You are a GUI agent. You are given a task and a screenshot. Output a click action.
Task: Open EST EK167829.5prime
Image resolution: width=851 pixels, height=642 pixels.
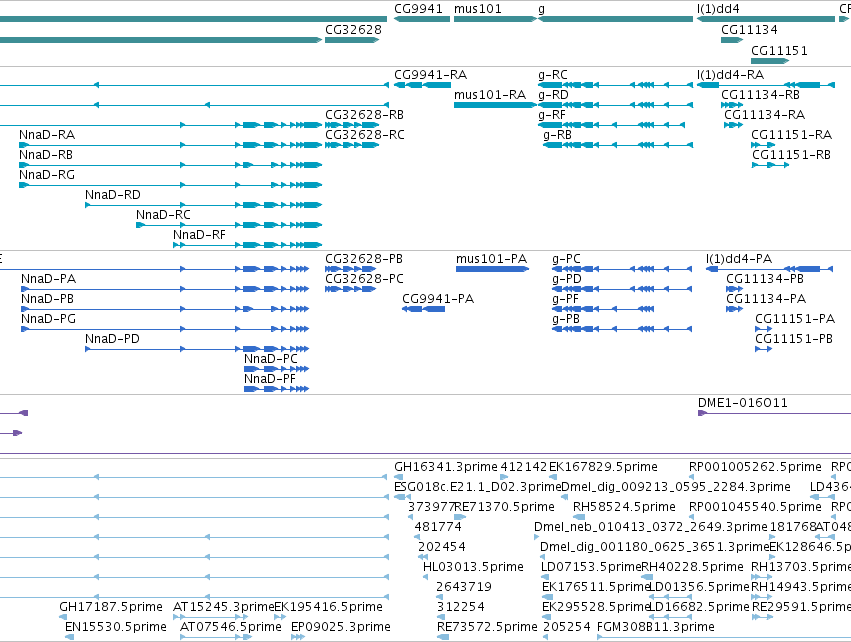(x=603, y=467)
